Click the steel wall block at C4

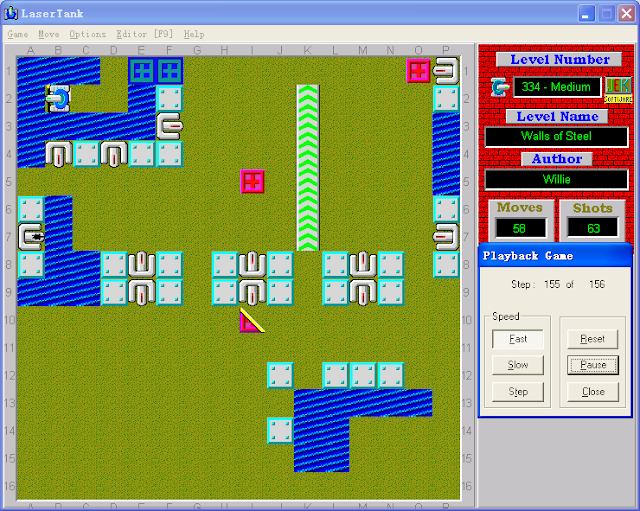click(86, 154)
